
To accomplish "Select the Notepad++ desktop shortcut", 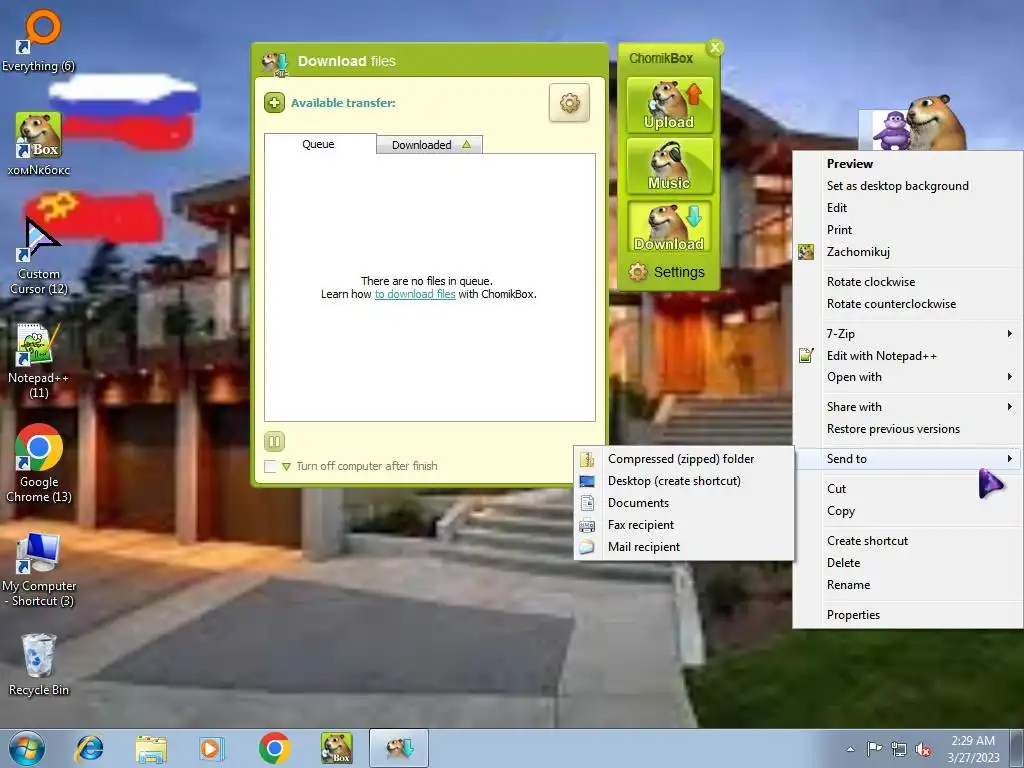I will tap(39, 360).
